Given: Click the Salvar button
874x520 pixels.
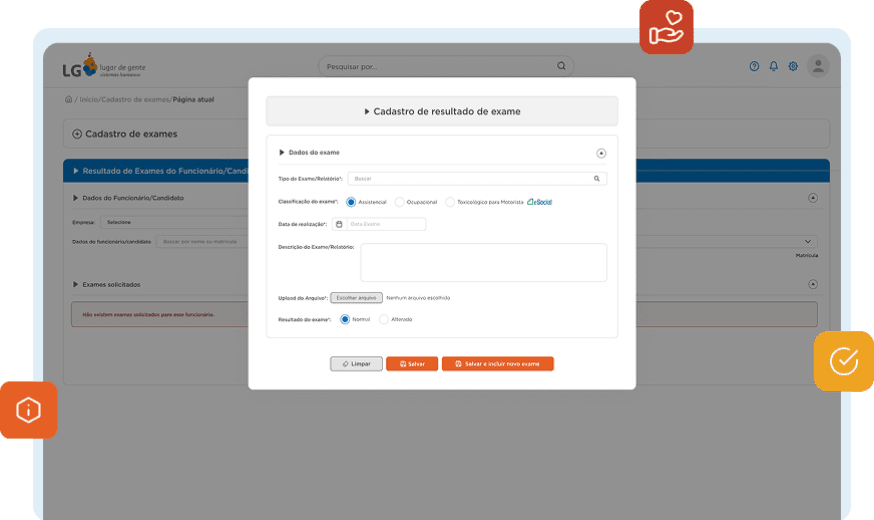Looking at the screenshot, I should click(412, 364).
